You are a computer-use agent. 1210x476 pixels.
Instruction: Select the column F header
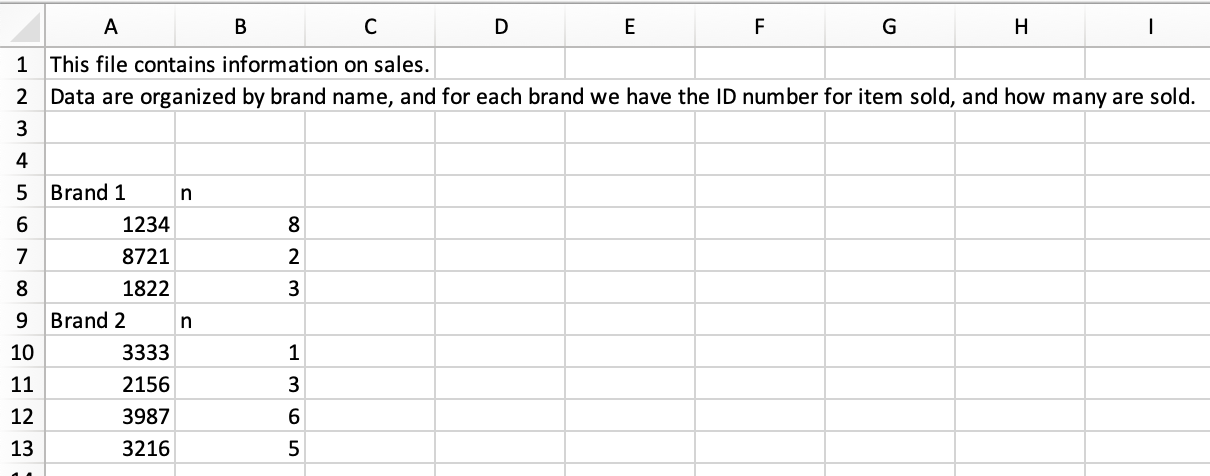tap(759, 29)
